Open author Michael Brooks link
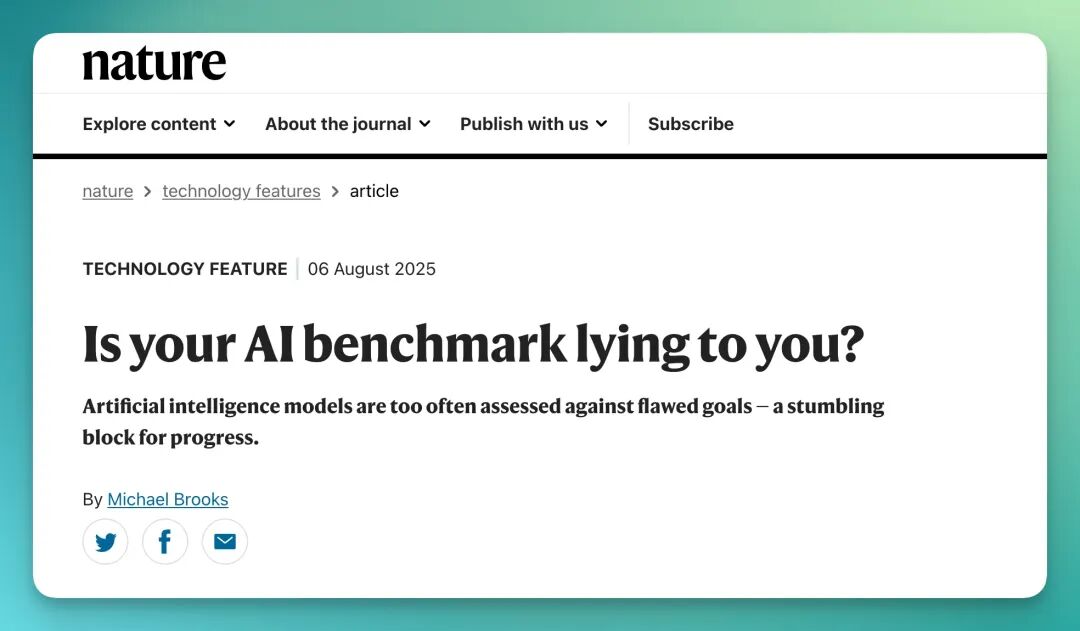The width and height of the screenshot is (1080, 631). coord(168,499)
